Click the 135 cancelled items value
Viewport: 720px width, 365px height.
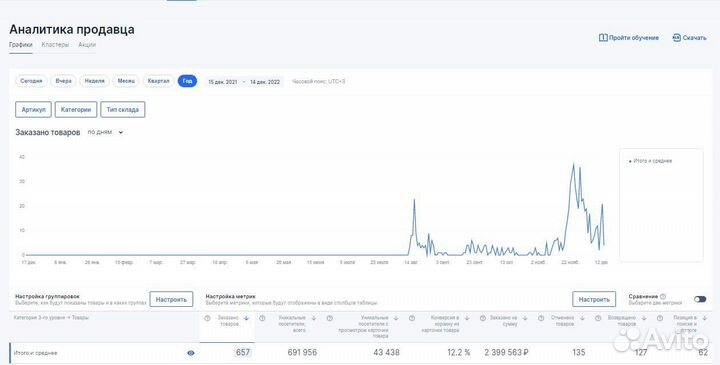coord(579,353)
